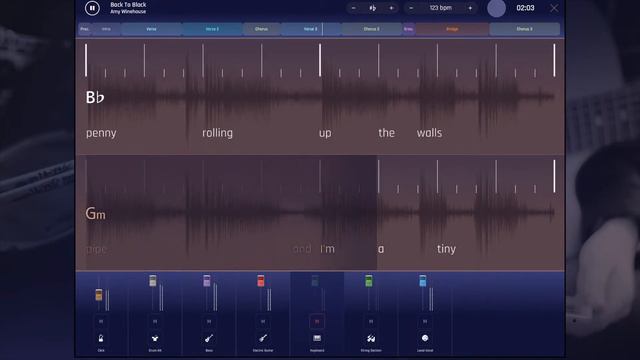Screen dimensions: 640x360
Task: Select the first short section at the strip start
Action: coord(85,29)
